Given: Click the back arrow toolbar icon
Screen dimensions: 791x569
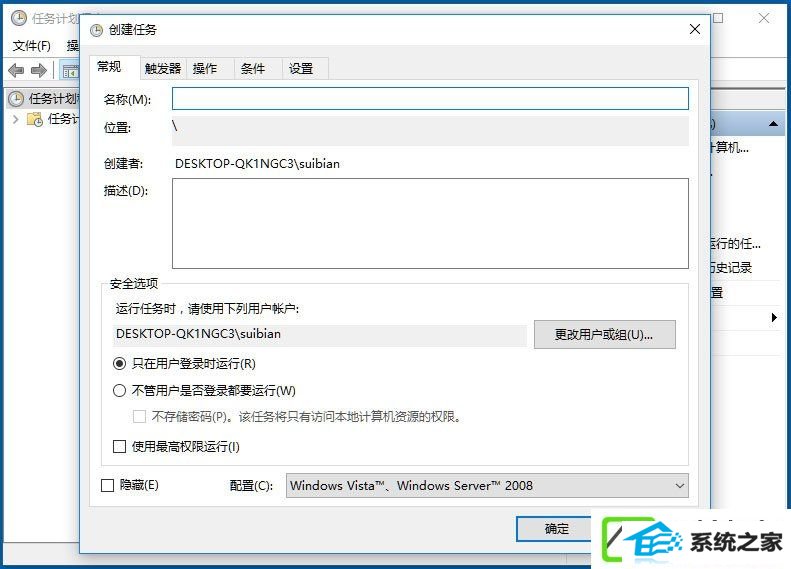Looking at the screenshot, I should click(16, 71).
